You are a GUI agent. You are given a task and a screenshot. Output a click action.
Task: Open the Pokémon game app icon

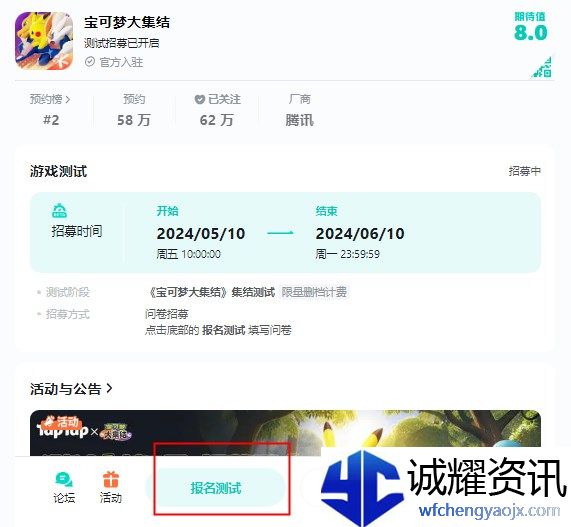point(44,41)
